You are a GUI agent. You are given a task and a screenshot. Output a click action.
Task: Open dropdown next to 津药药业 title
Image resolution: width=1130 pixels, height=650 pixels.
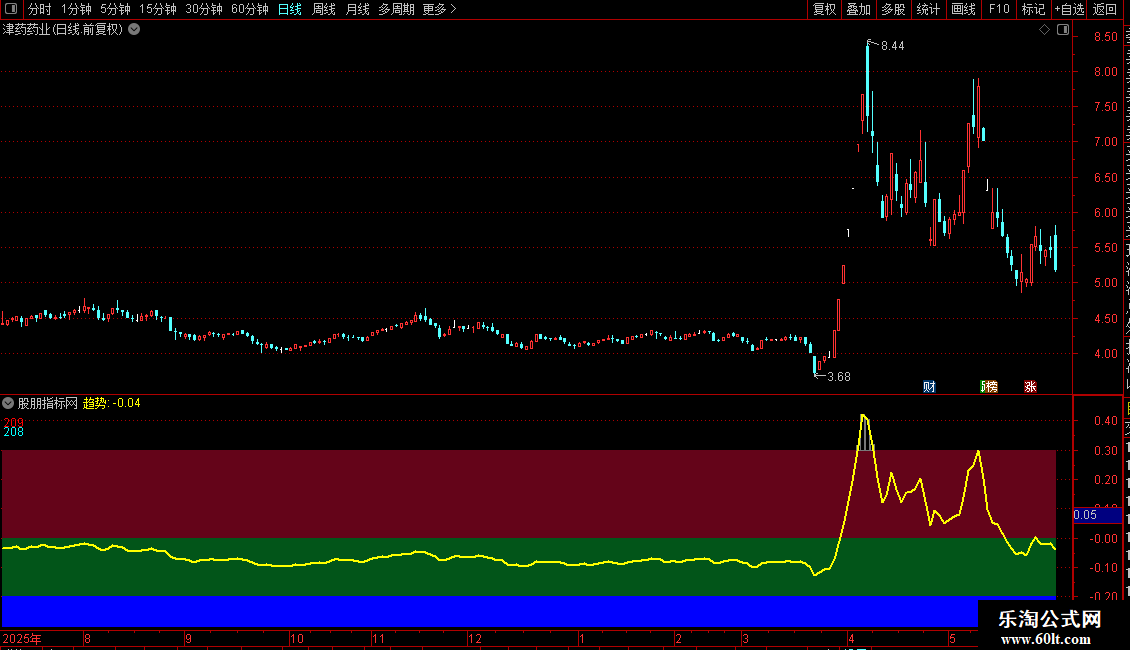[134, 29]
